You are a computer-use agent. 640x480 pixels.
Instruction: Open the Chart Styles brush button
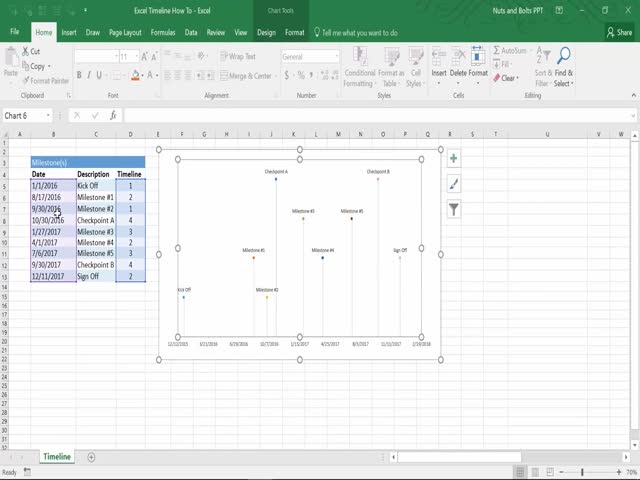454,184
